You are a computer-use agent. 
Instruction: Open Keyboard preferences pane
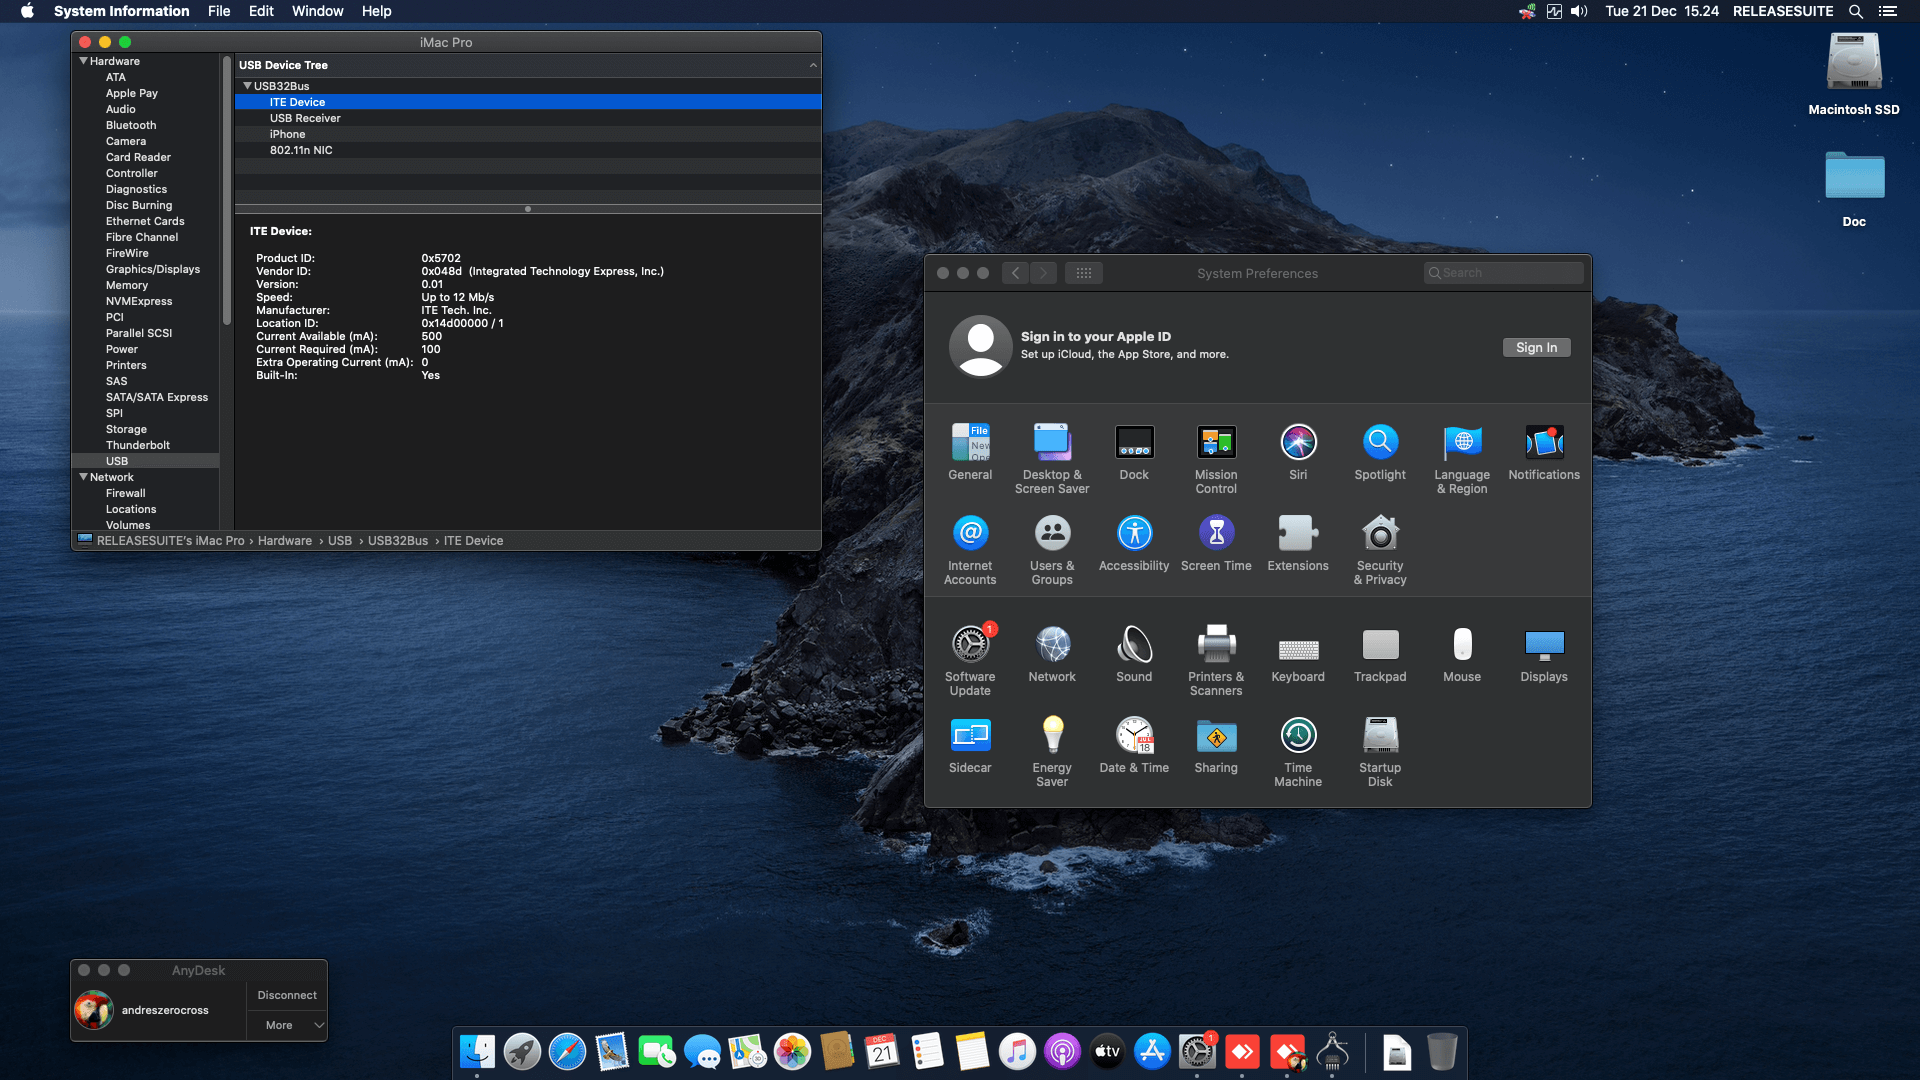1298,654
